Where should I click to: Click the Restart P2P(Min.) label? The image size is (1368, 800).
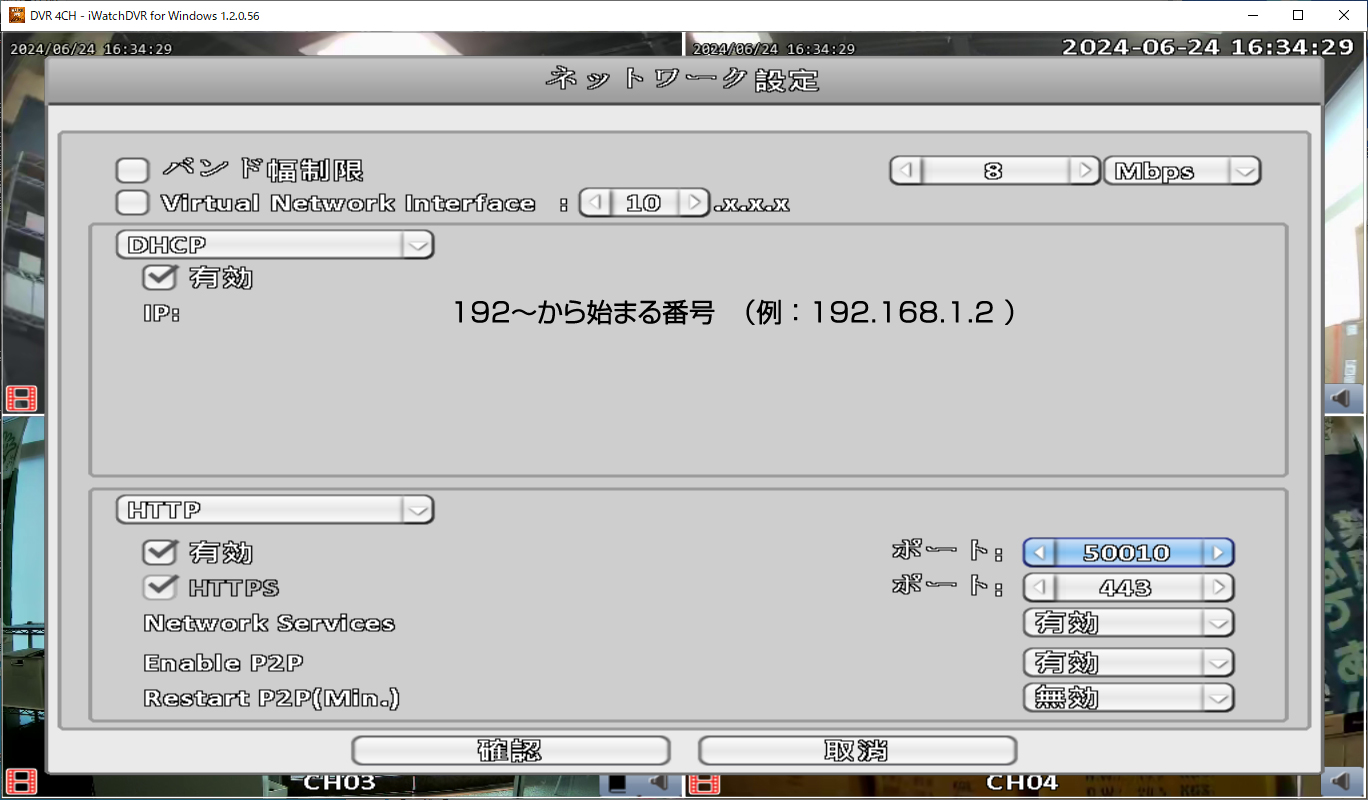(272, 698)
